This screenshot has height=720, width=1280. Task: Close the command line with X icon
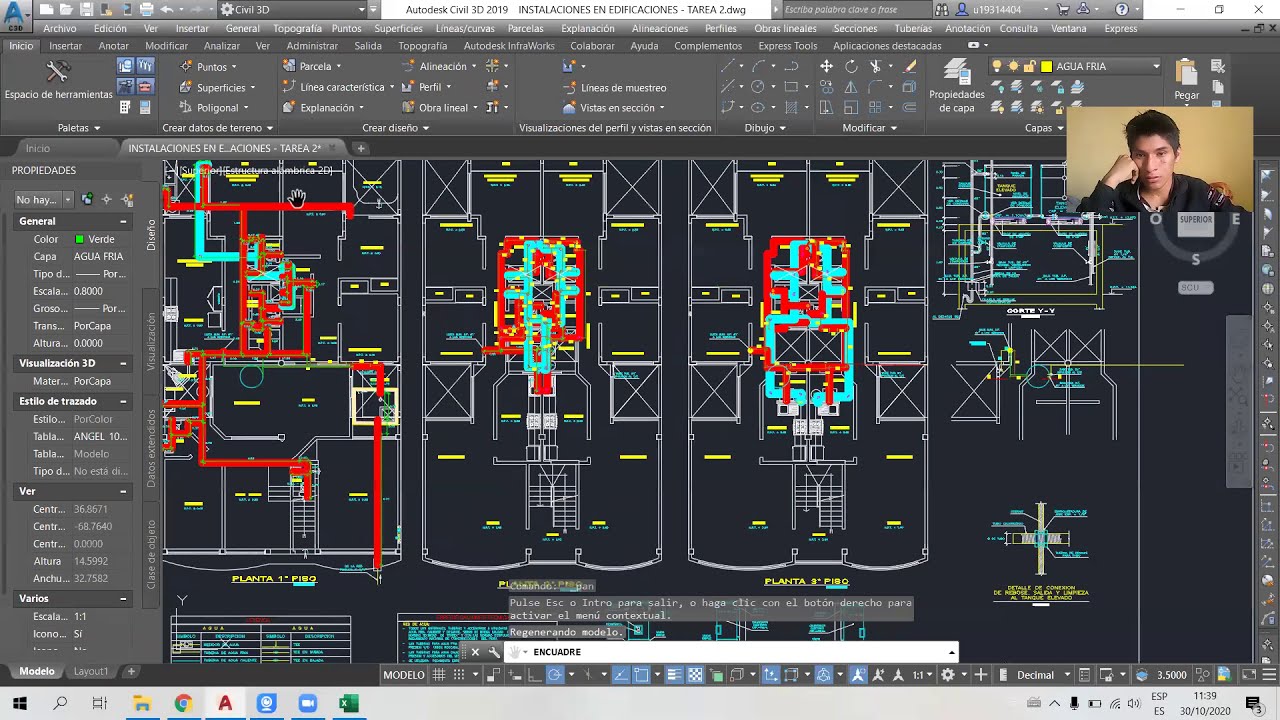point(475,652)
